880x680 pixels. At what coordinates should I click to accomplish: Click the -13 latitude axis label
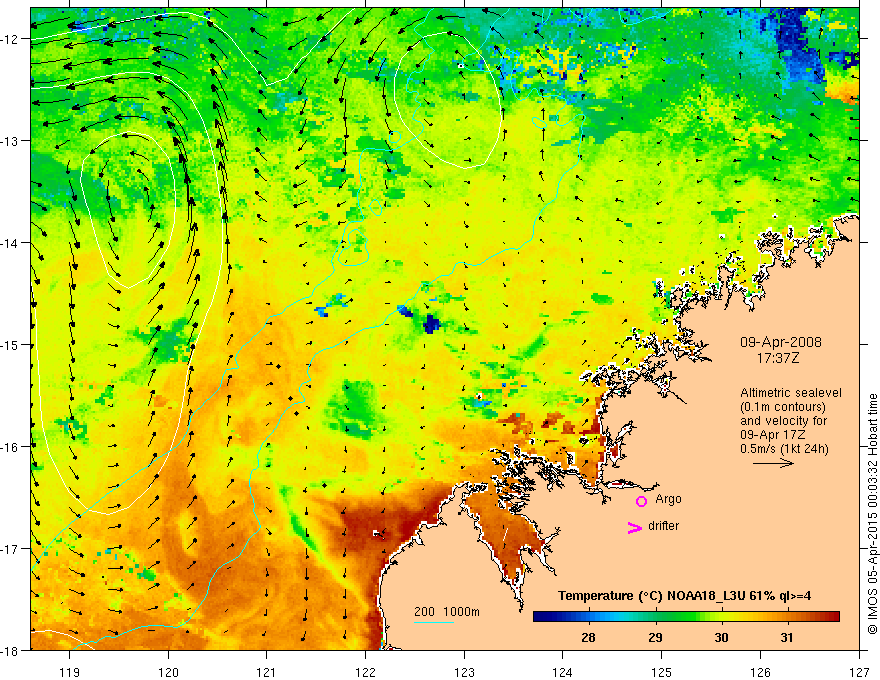11,140
